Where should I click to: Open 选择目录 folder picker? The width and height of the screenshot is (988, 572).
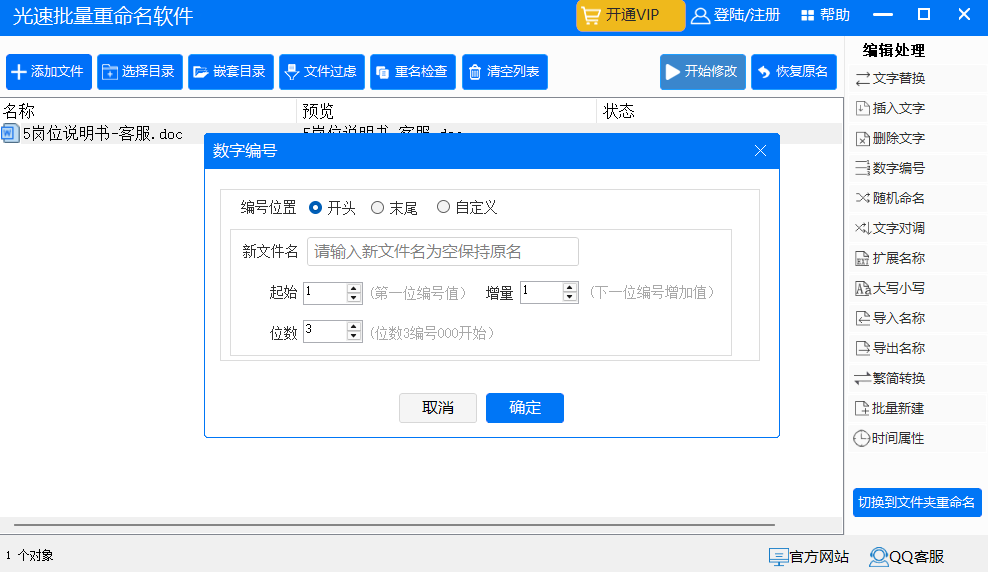[140, 72]
